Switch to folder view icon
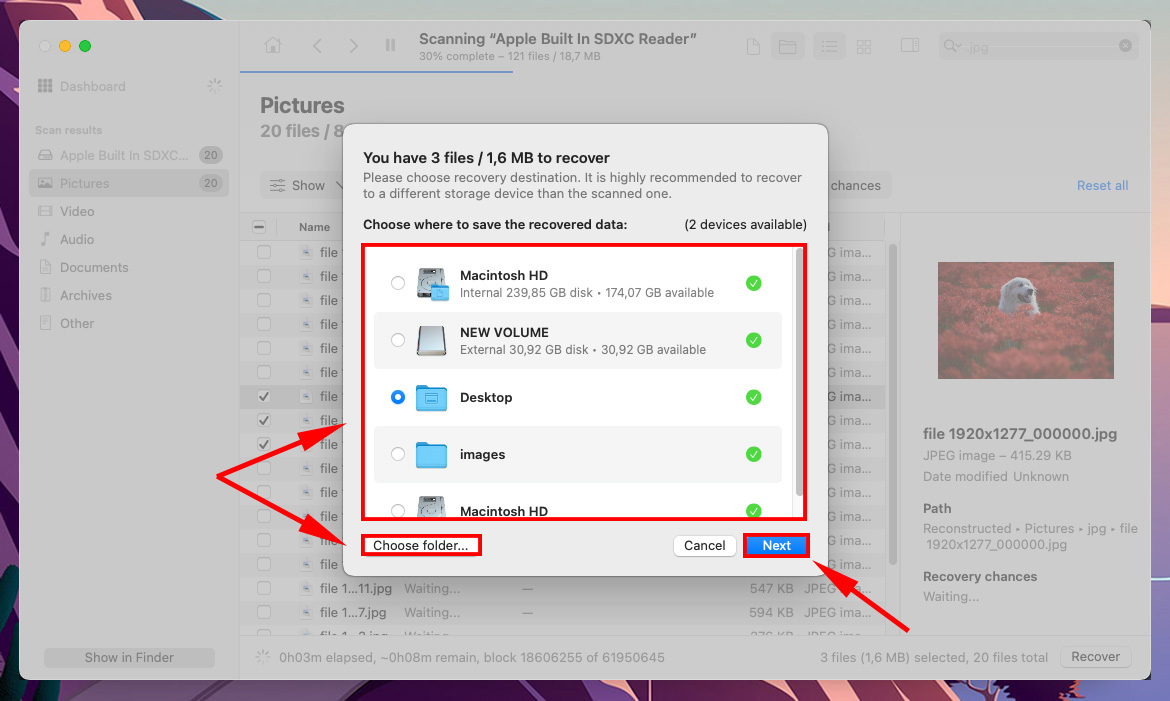Image resolution: width=1170 pixels, height=701 pixels. (x=787, y=47)
